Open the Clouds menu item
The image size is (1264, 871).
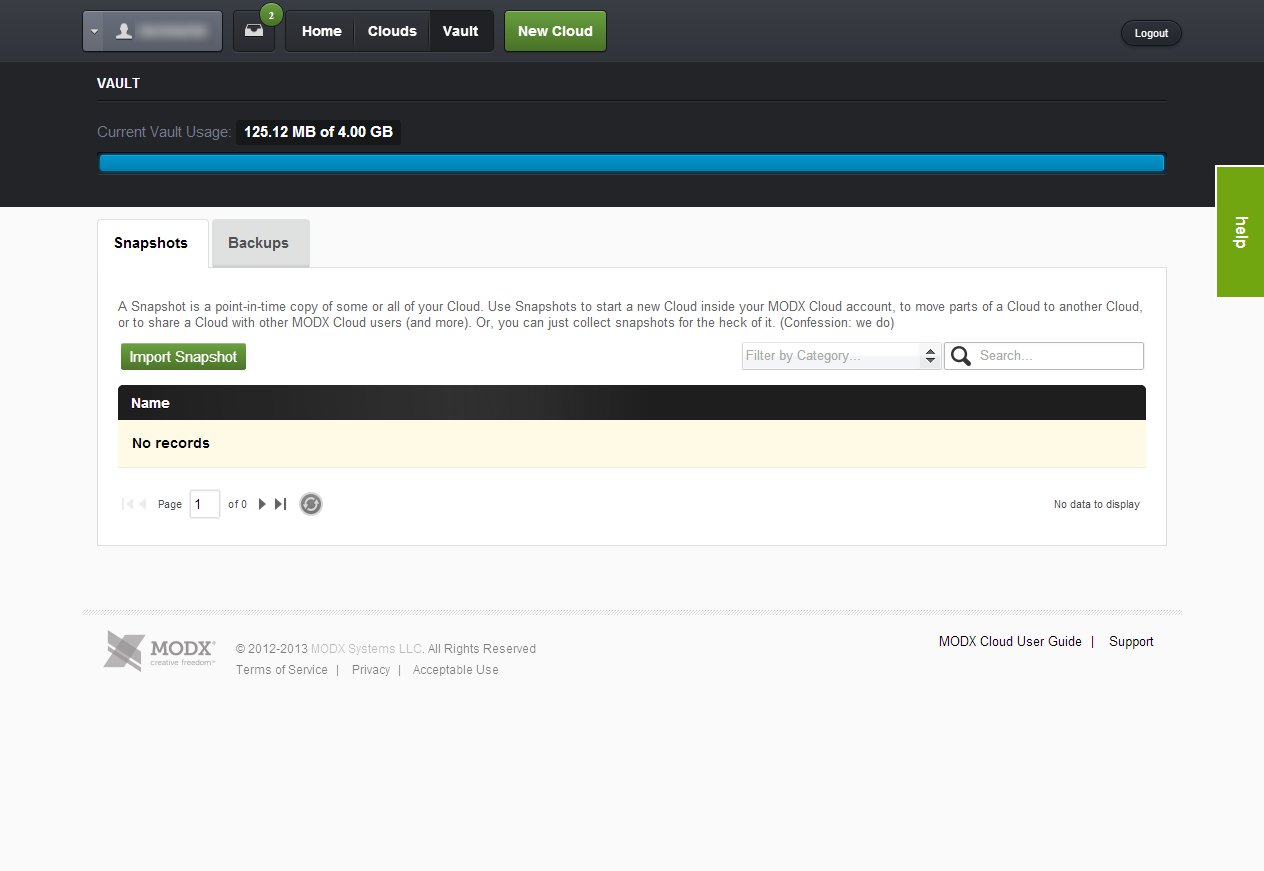[x=392, y=31]
